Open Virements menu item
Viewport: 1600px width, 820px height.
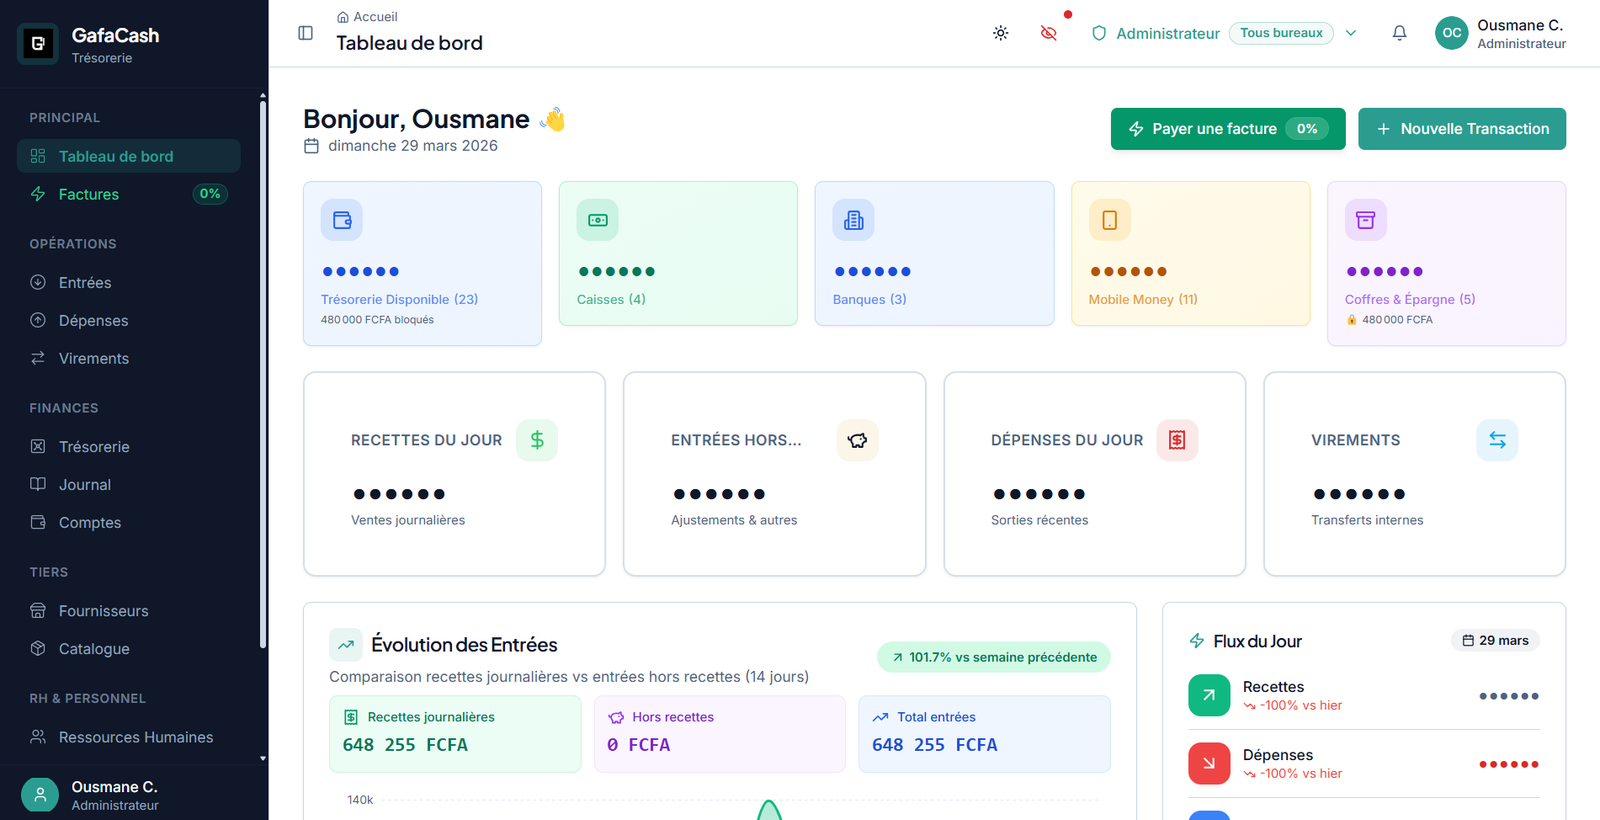129,358
